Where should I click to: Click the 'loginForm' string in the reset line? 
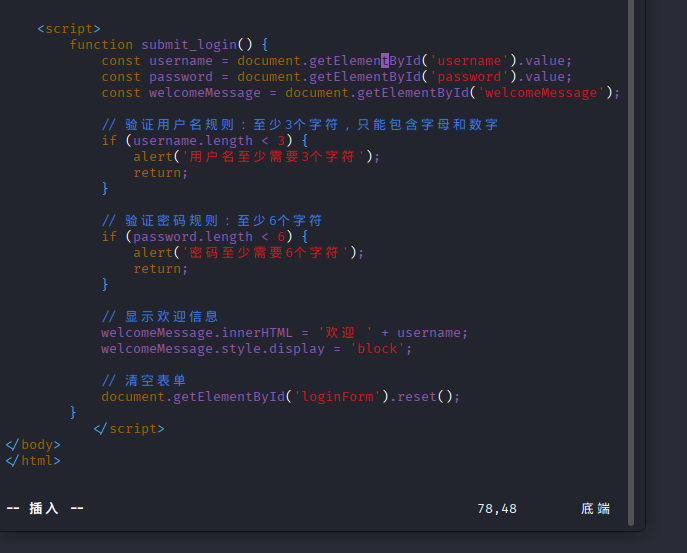(x=337, y=397)
